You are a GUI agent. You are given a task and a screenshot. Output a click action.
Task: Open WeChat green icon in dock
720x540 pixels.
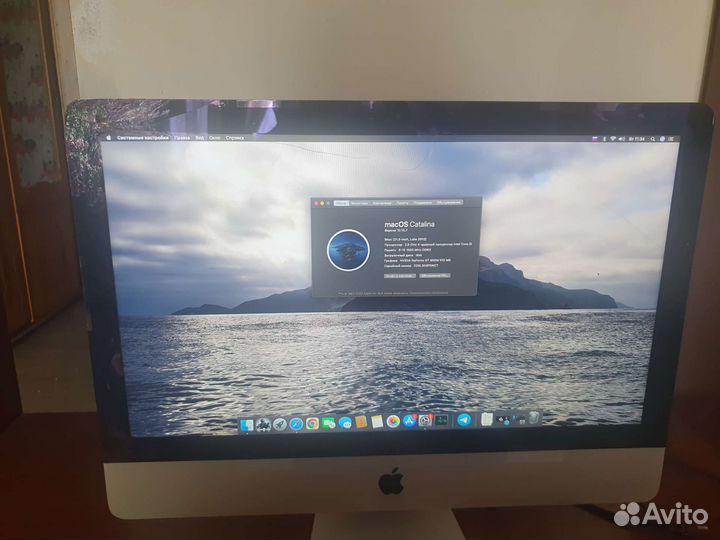329,423
